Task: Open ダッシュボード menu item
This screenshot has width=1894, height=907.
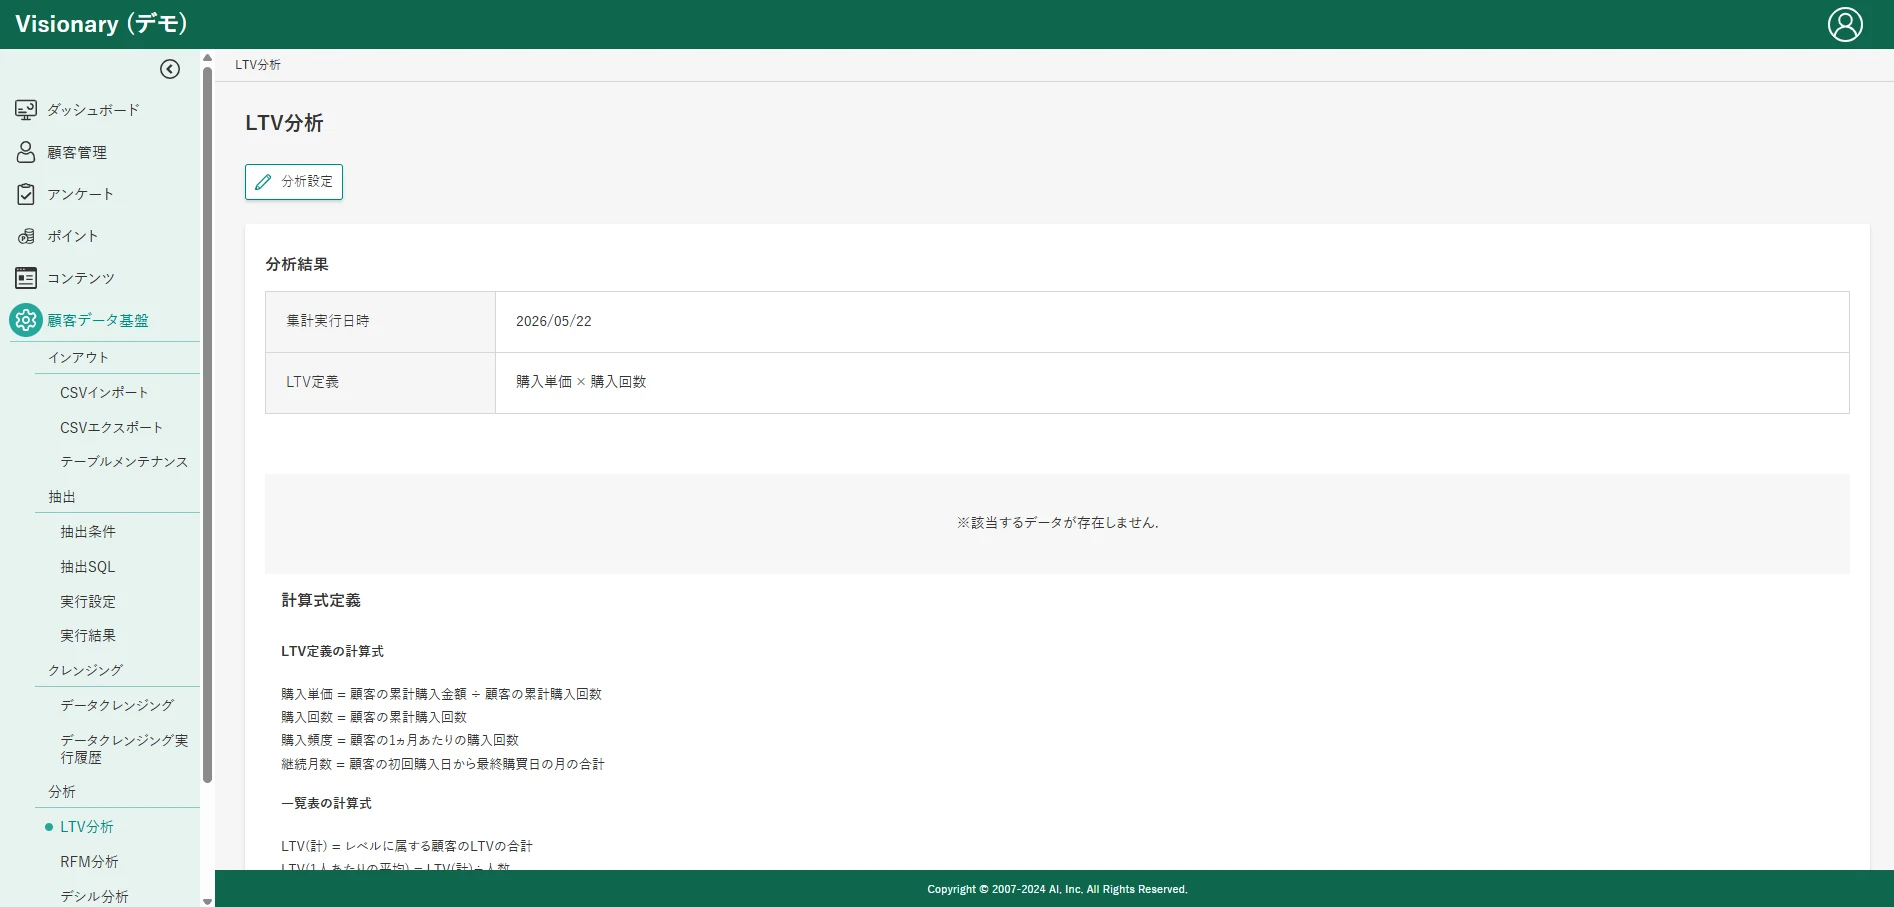Action: [93, 110]
